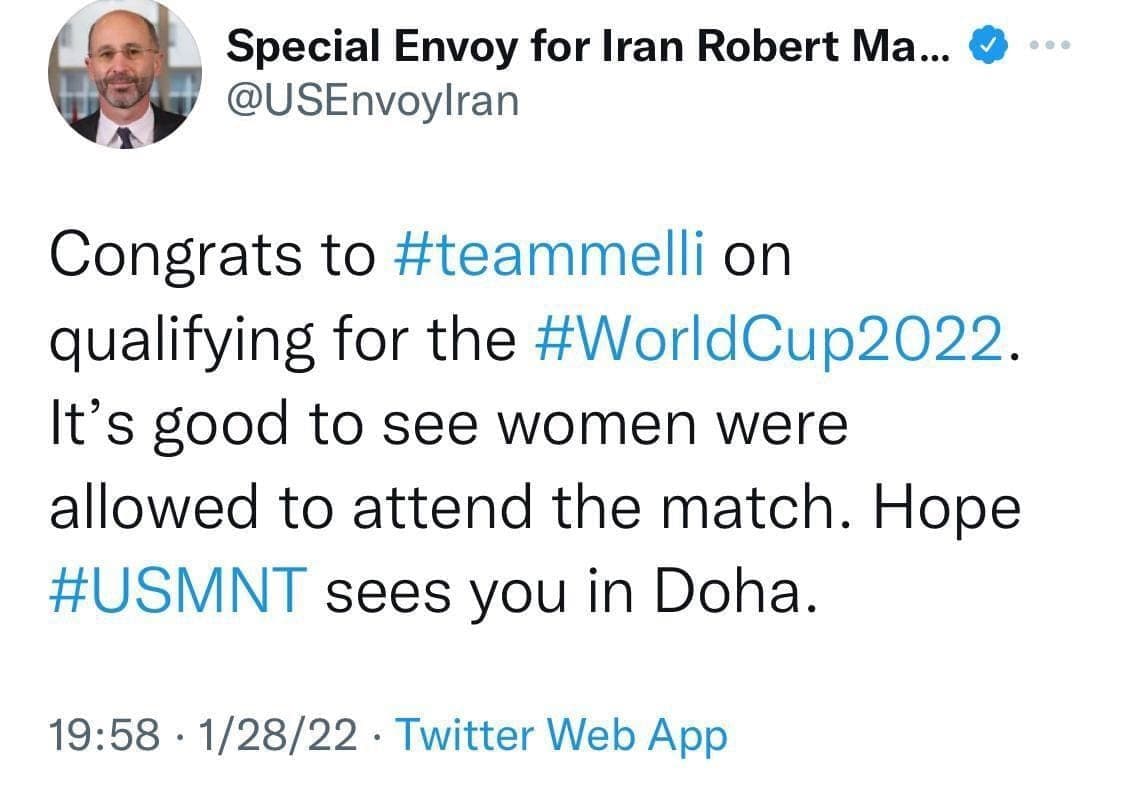Open the @USEnvoyIran handle profile
1125x798 pixels.
coord(373,100)
